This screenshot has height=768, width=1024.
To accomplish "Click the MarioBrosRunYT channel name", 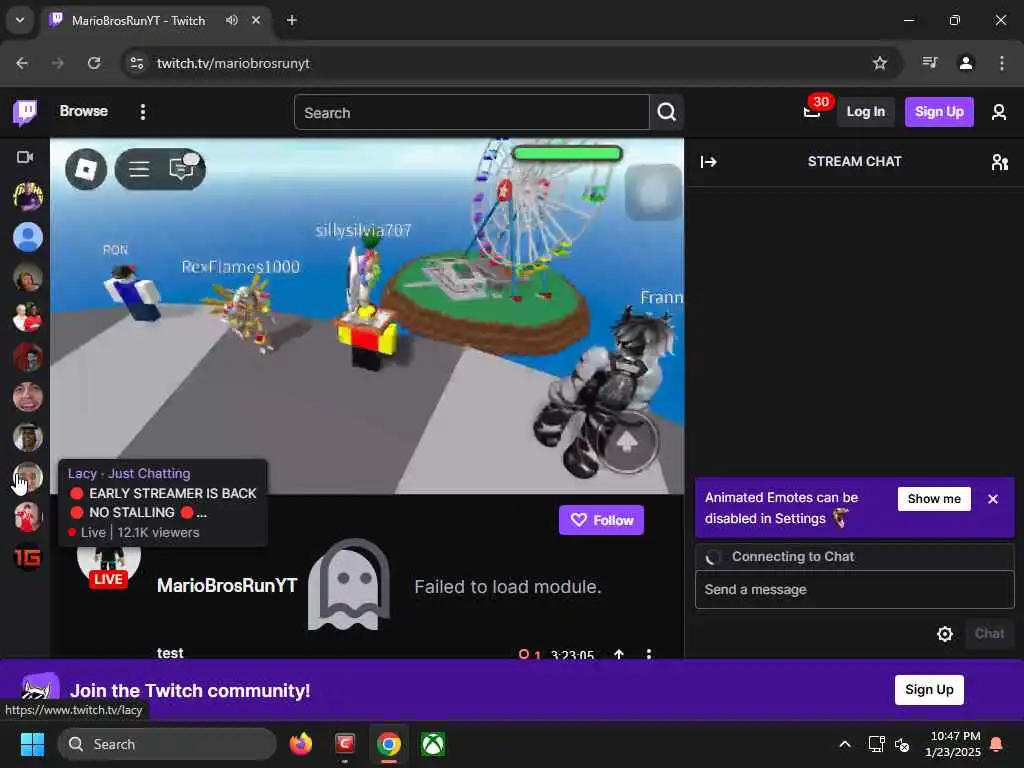I will [x=227, y=585].
